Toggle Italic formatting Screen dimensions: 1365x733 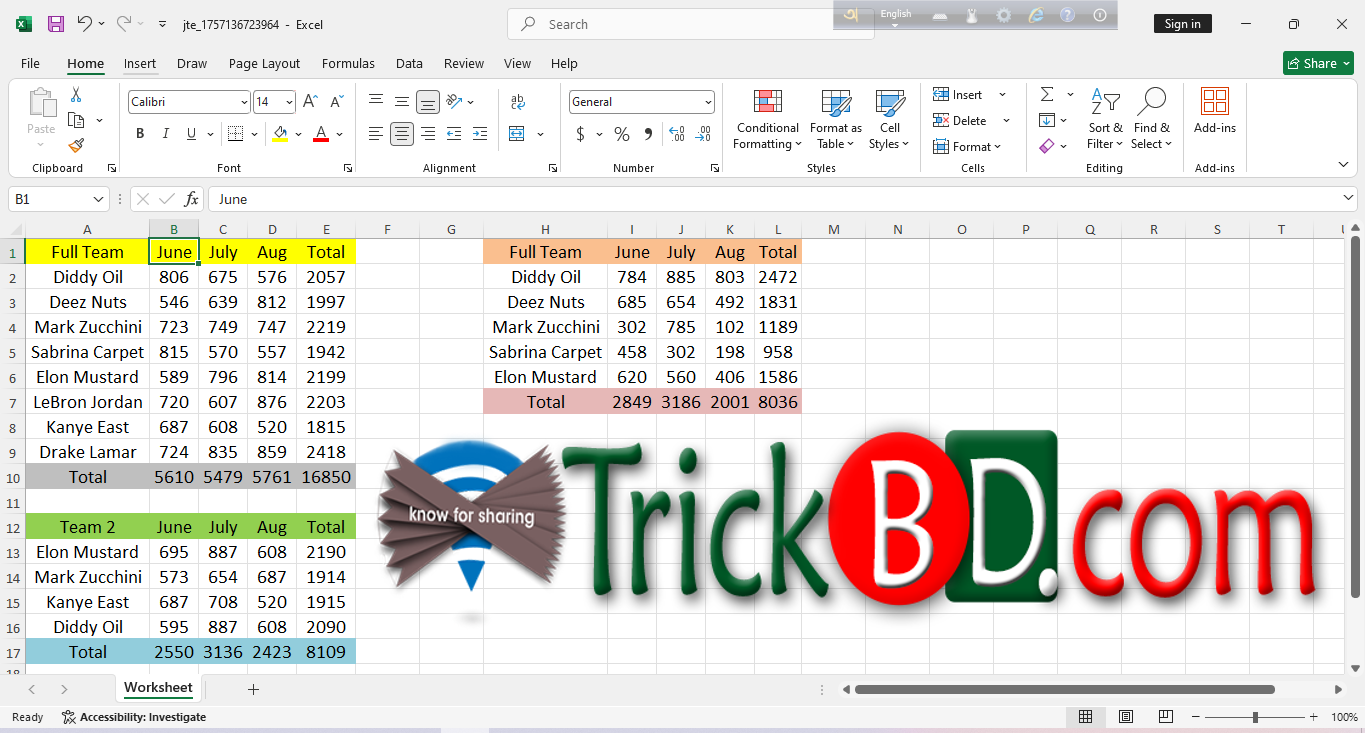coord(166,134)
